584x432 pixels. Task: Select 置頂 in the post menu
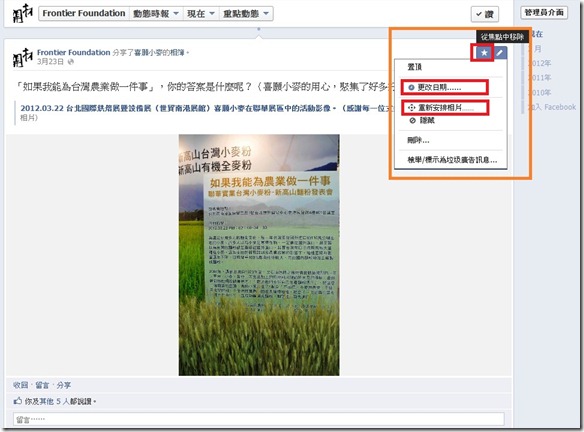click(x=414, y=67)
